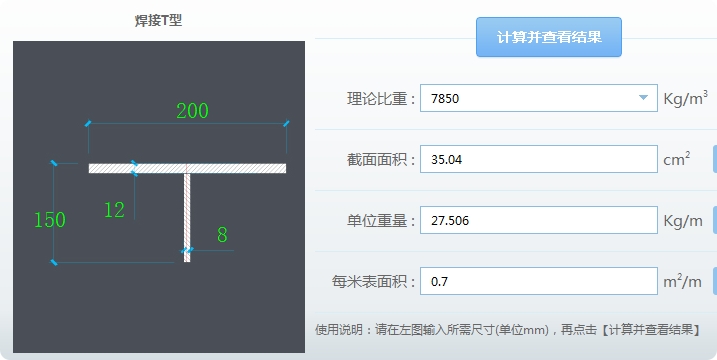The width and height of the screenshot is (717, 360).
Task: Select the web thickness dimension 8
Action: click(x=222, y=235)
